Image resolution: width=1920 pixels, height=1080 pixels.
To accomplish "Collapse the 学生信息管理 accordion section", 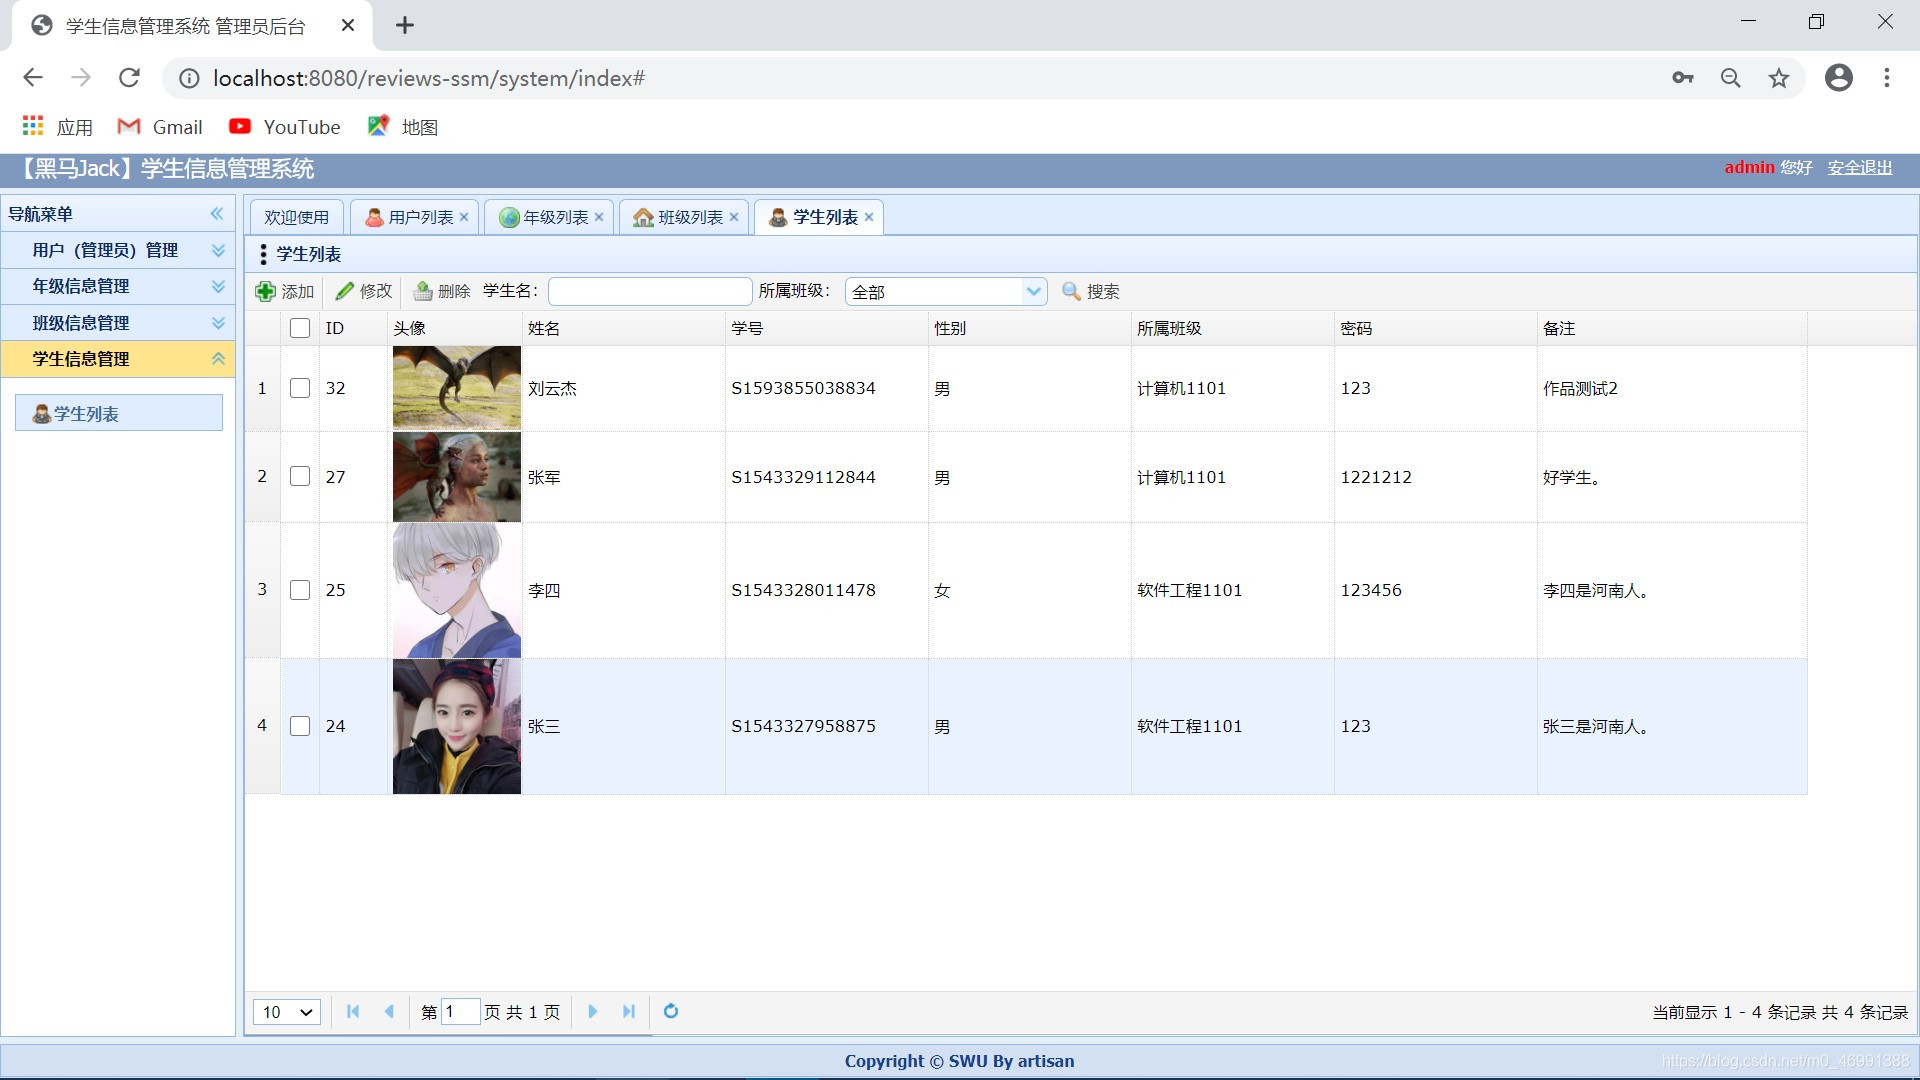I will pyautogui.click(x=118, y=359).
